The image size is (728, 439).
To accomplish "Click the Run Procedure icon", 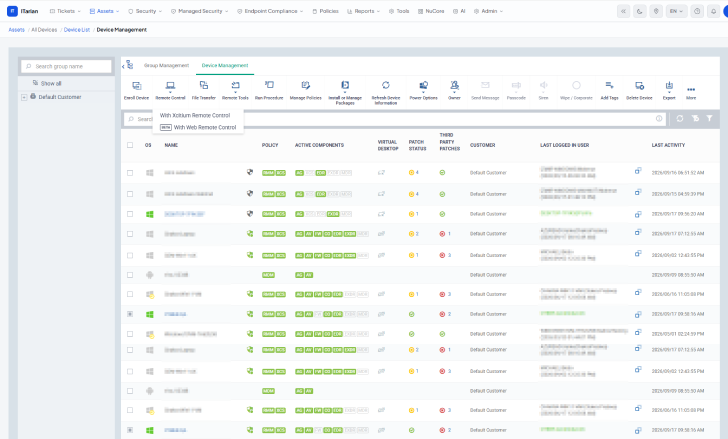I will pyautogui.click(x=269, y=85).
